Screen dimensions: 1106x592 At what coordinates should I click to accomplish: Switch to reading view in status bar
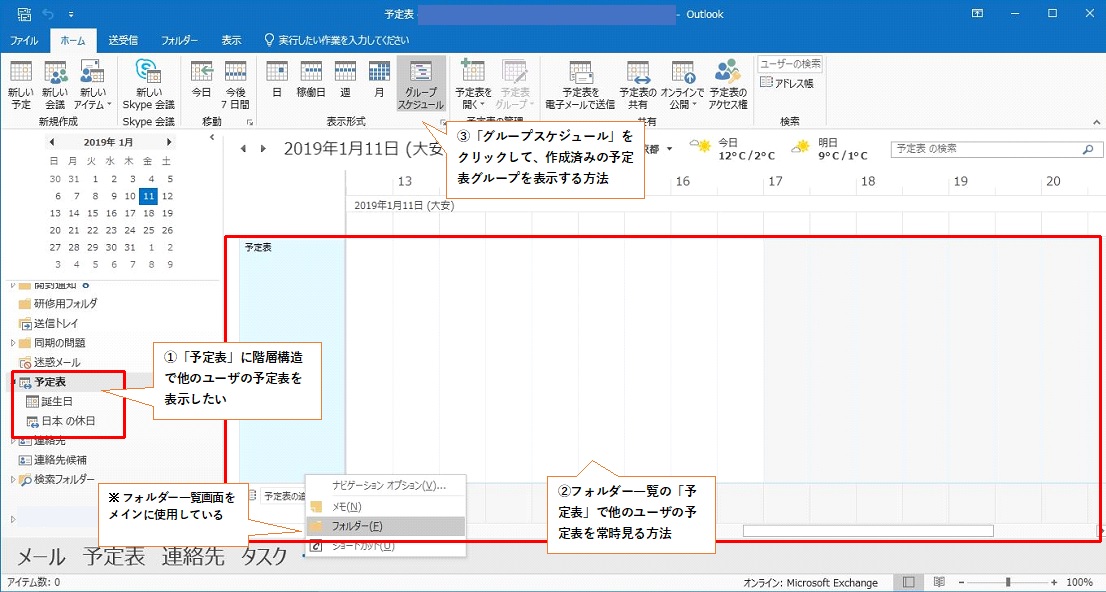click(x=939, y=582)
